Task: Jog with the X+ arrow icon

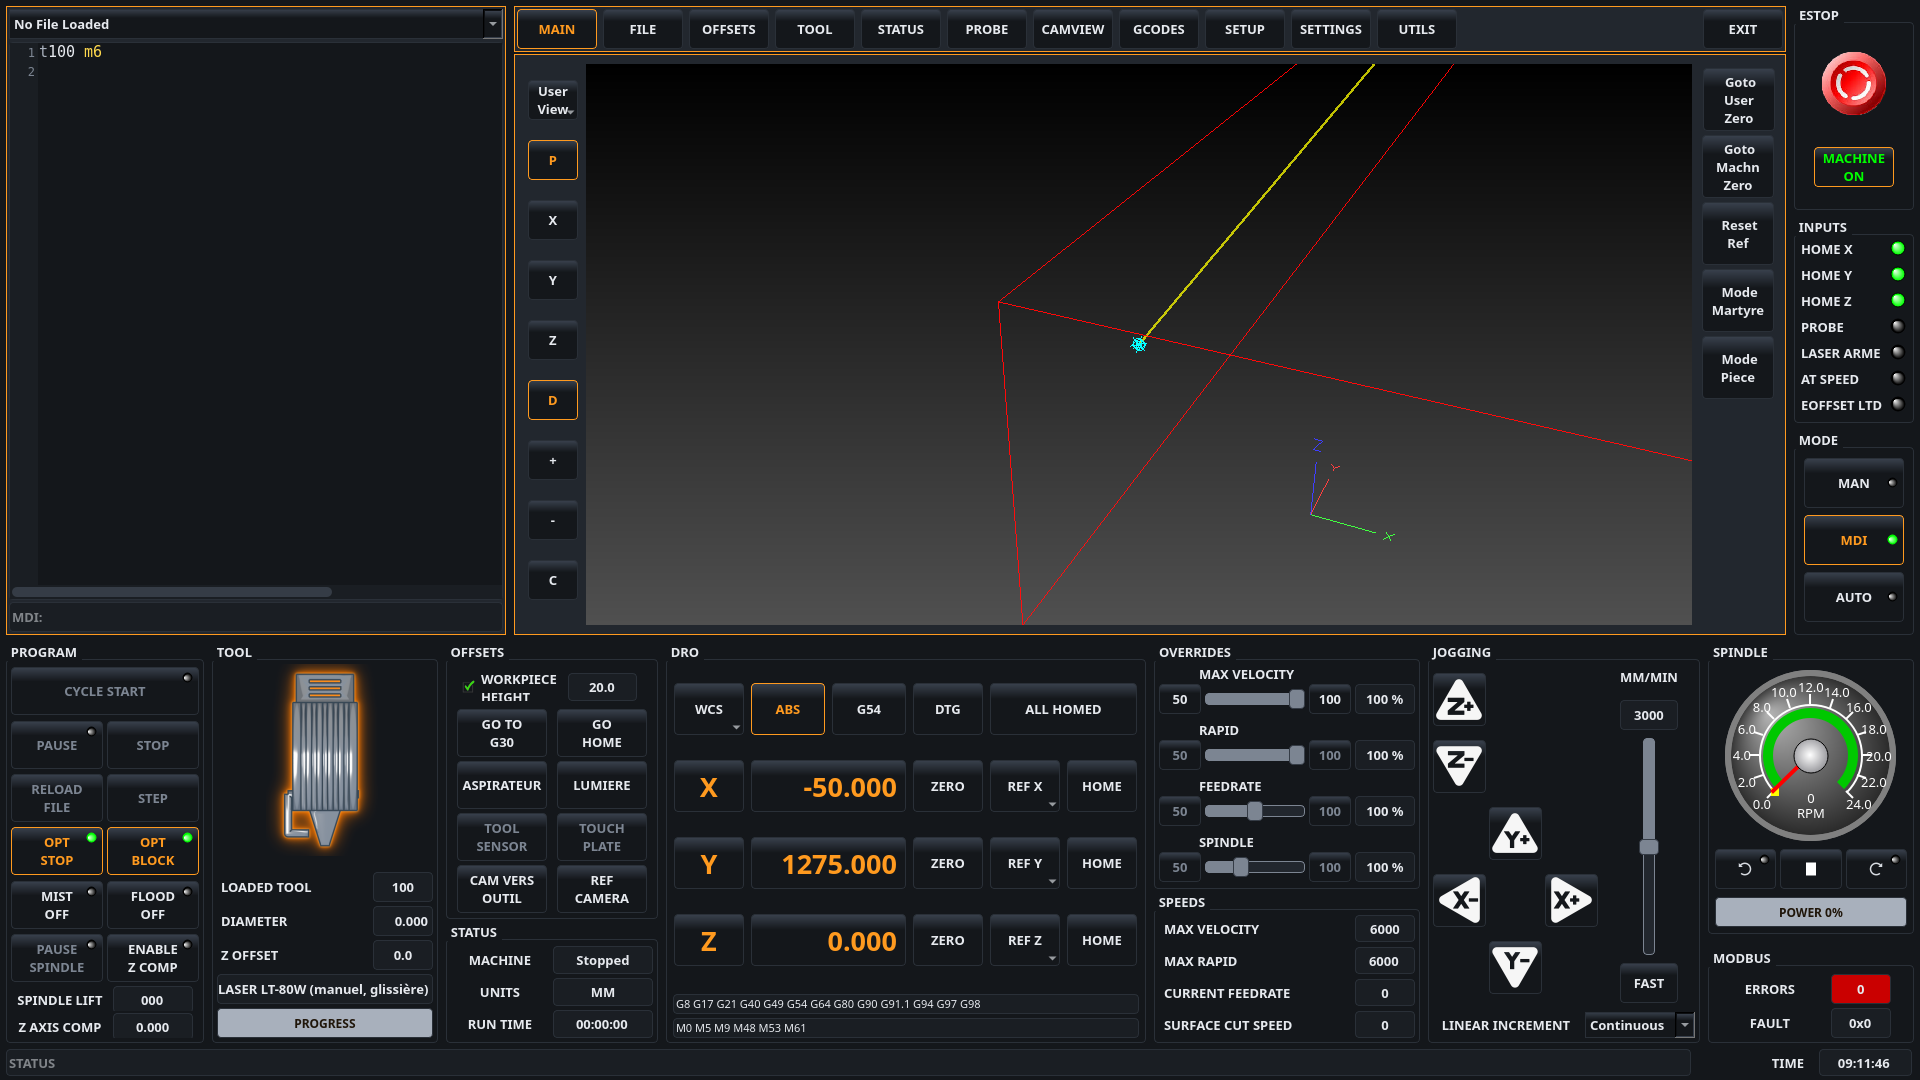Action: click(x=1571, y=900)
